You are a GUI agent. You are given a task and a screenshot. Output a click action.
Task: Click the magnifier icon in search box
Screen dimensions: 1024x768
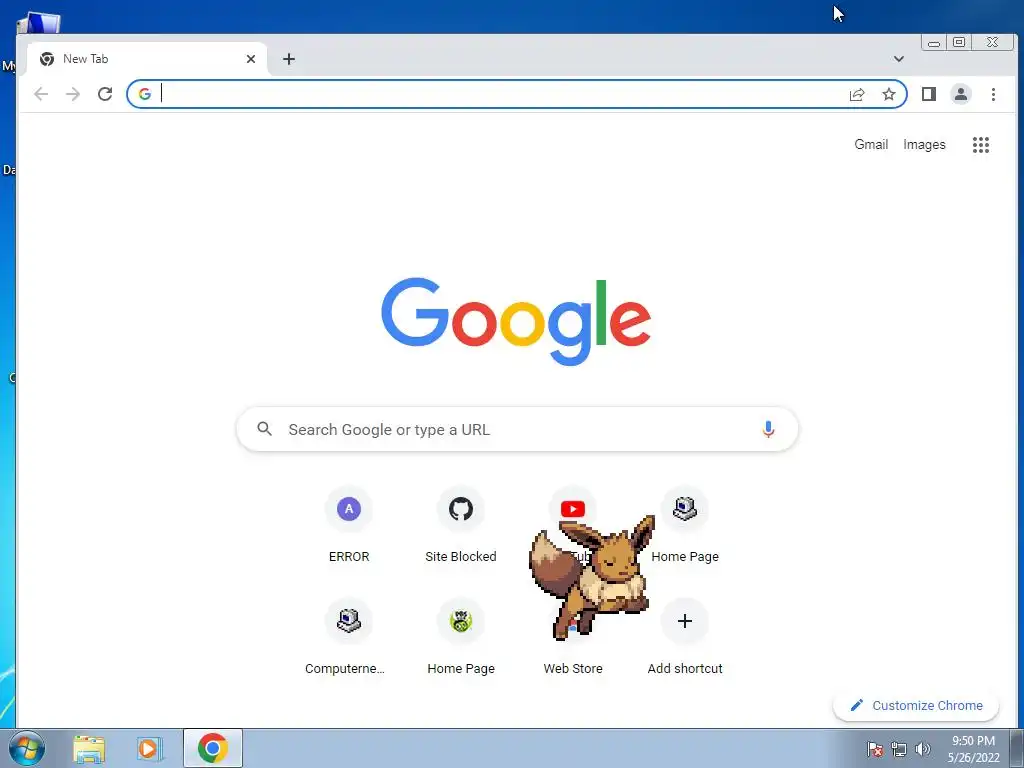[264, 429]
